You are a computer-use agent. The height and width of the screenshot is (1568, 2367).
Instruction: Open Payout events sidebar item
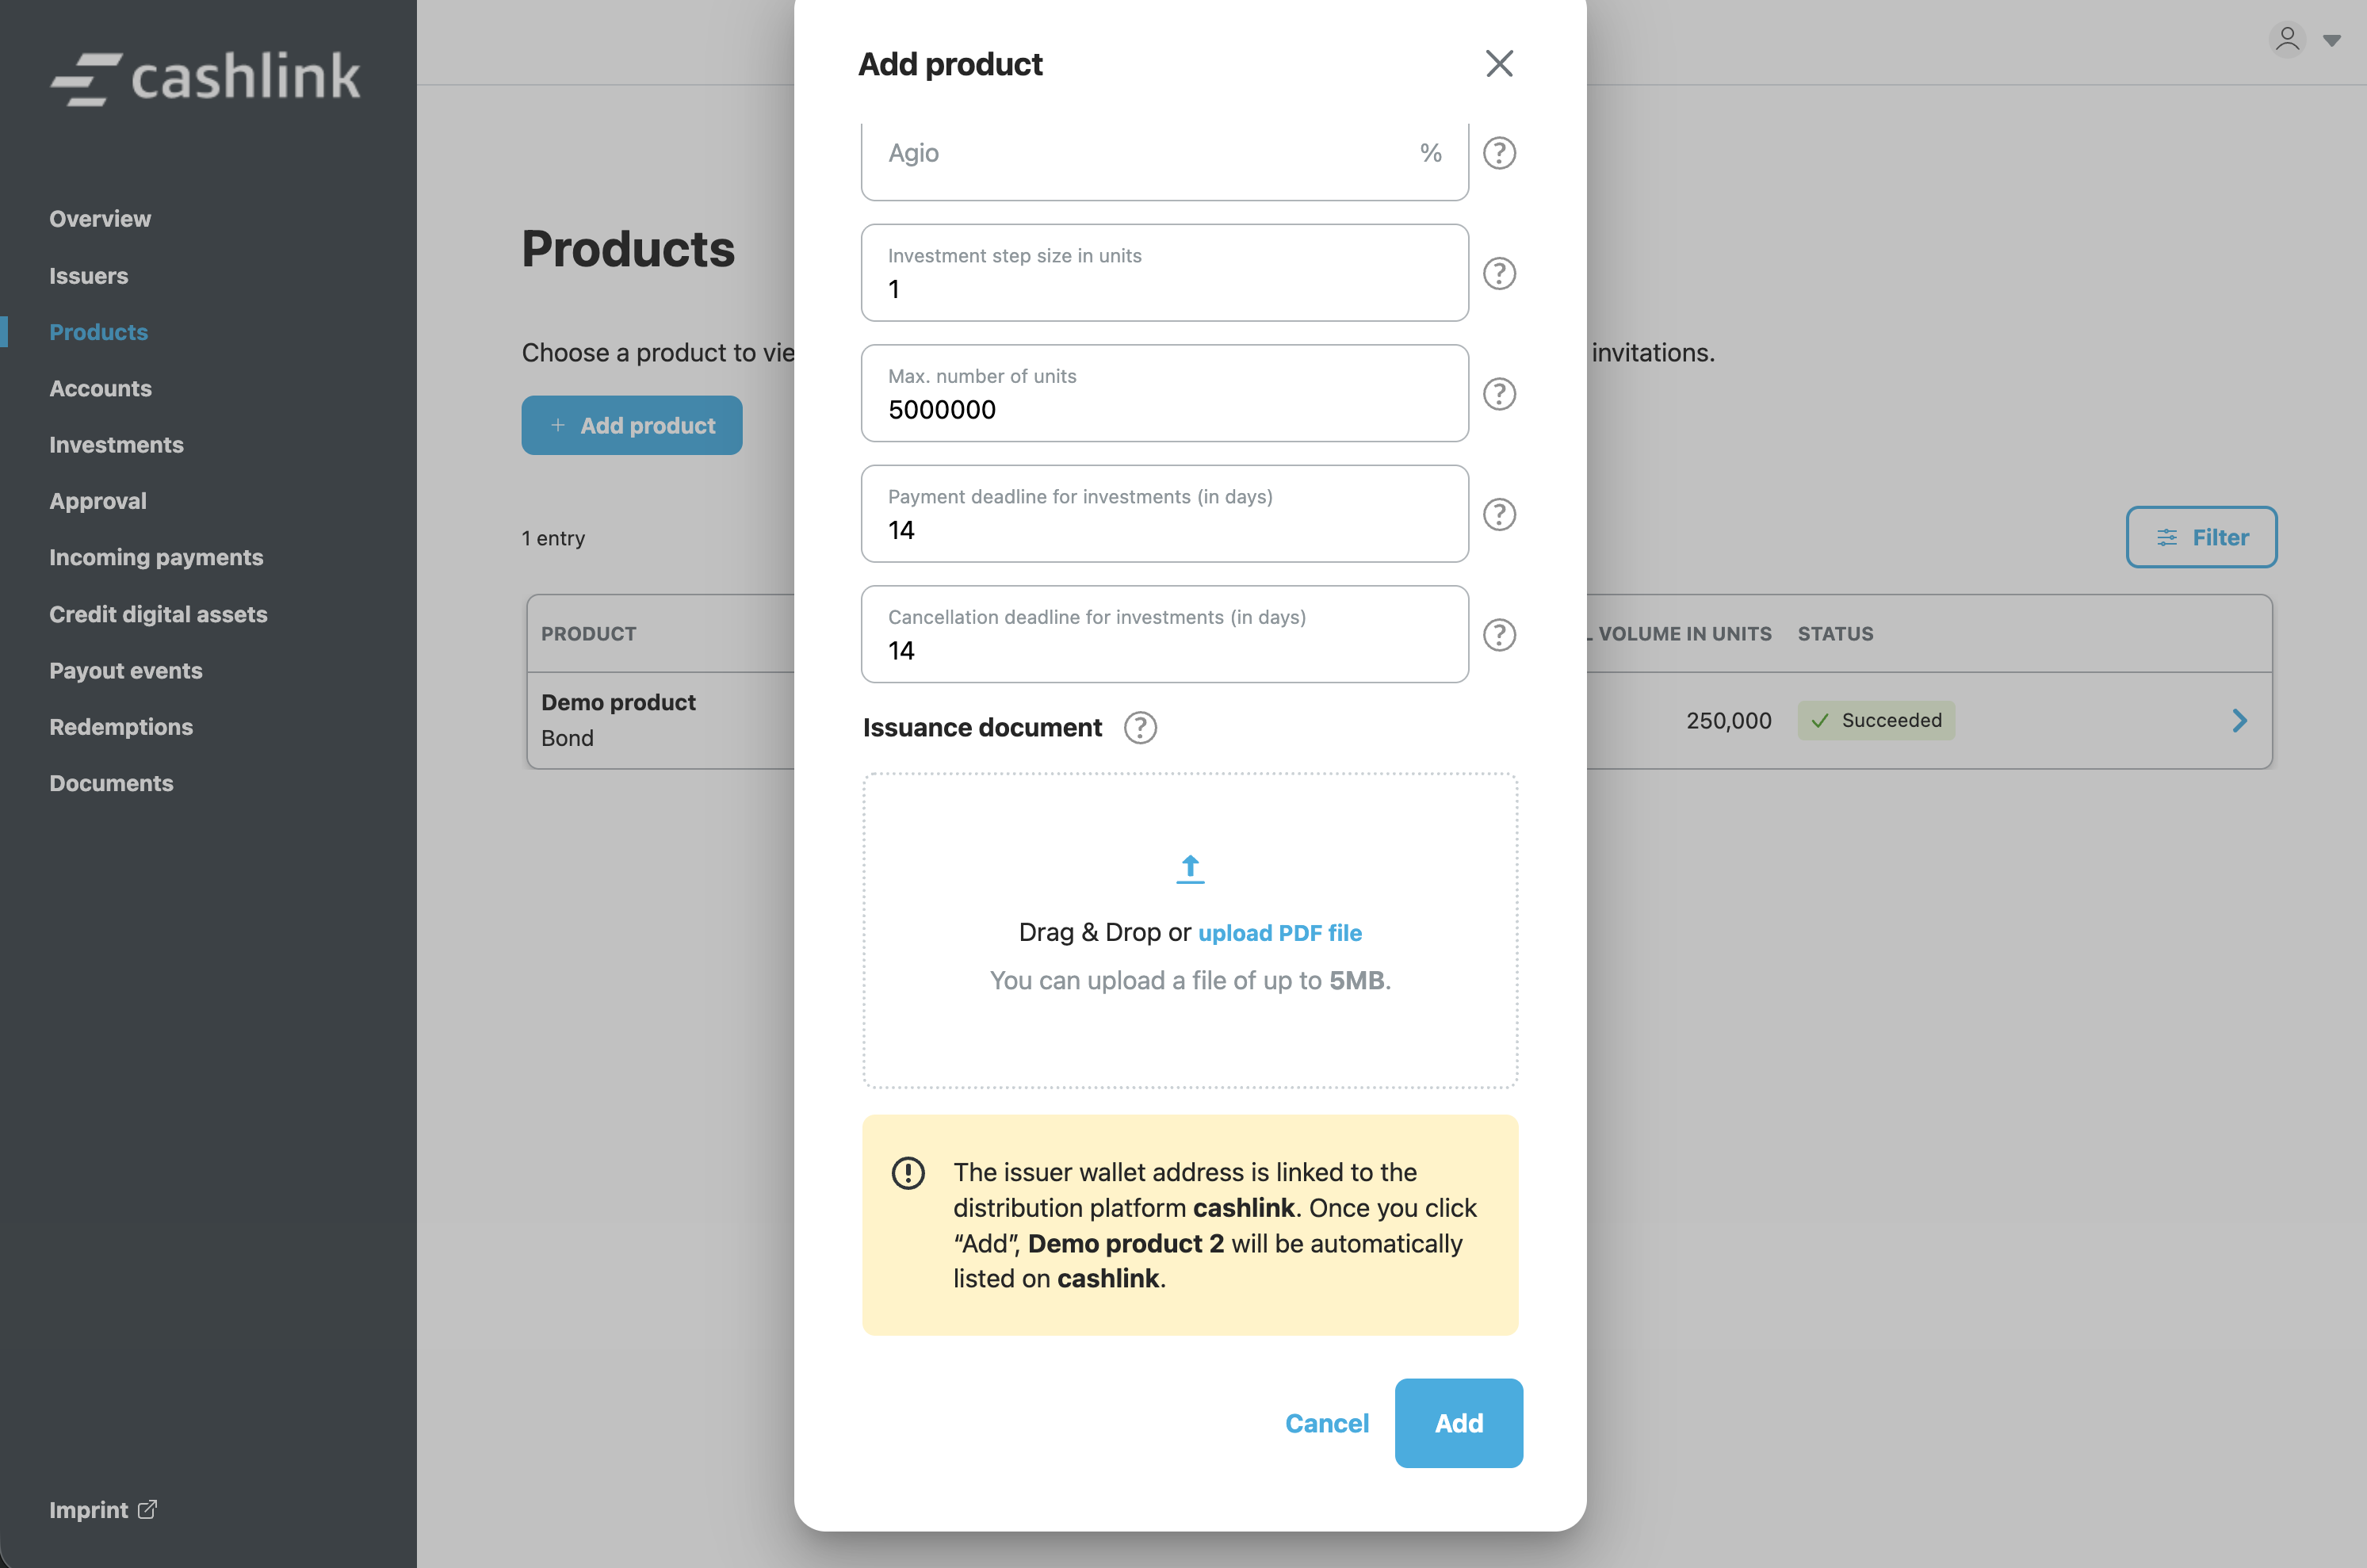[x=126, y=671]
